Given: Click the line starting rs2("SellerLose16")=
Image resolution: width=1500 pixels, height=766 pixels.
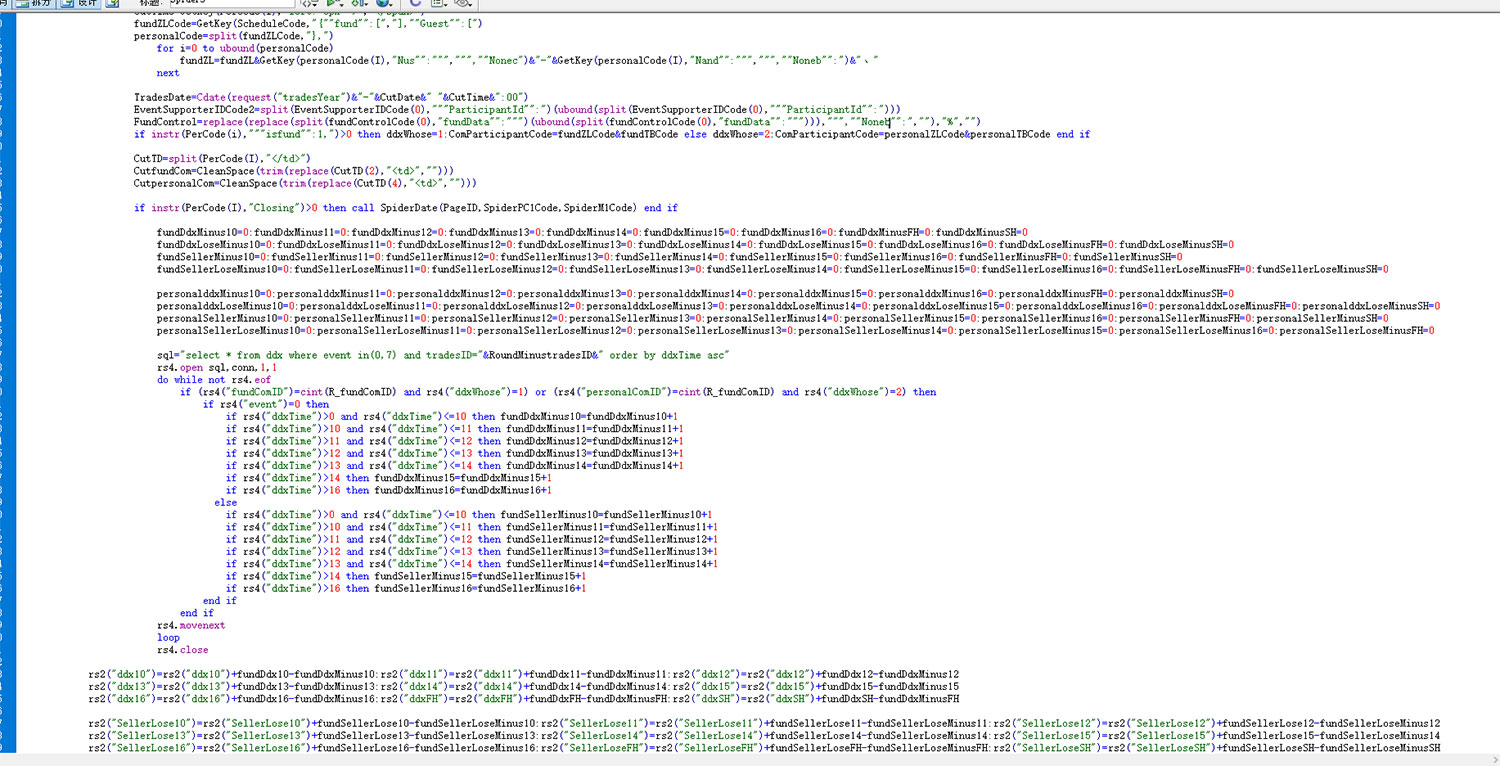Looking at the screenshot, I should [764, 748].
